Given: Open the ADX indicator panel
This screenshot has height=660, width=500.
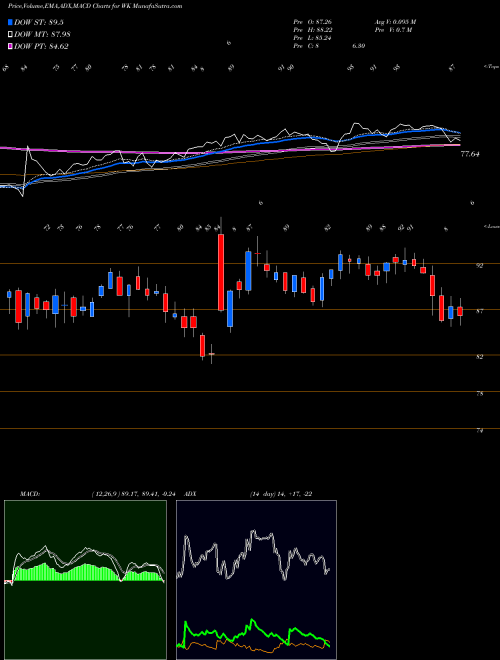Looking at the screenshot, I should tap(256, 580).
